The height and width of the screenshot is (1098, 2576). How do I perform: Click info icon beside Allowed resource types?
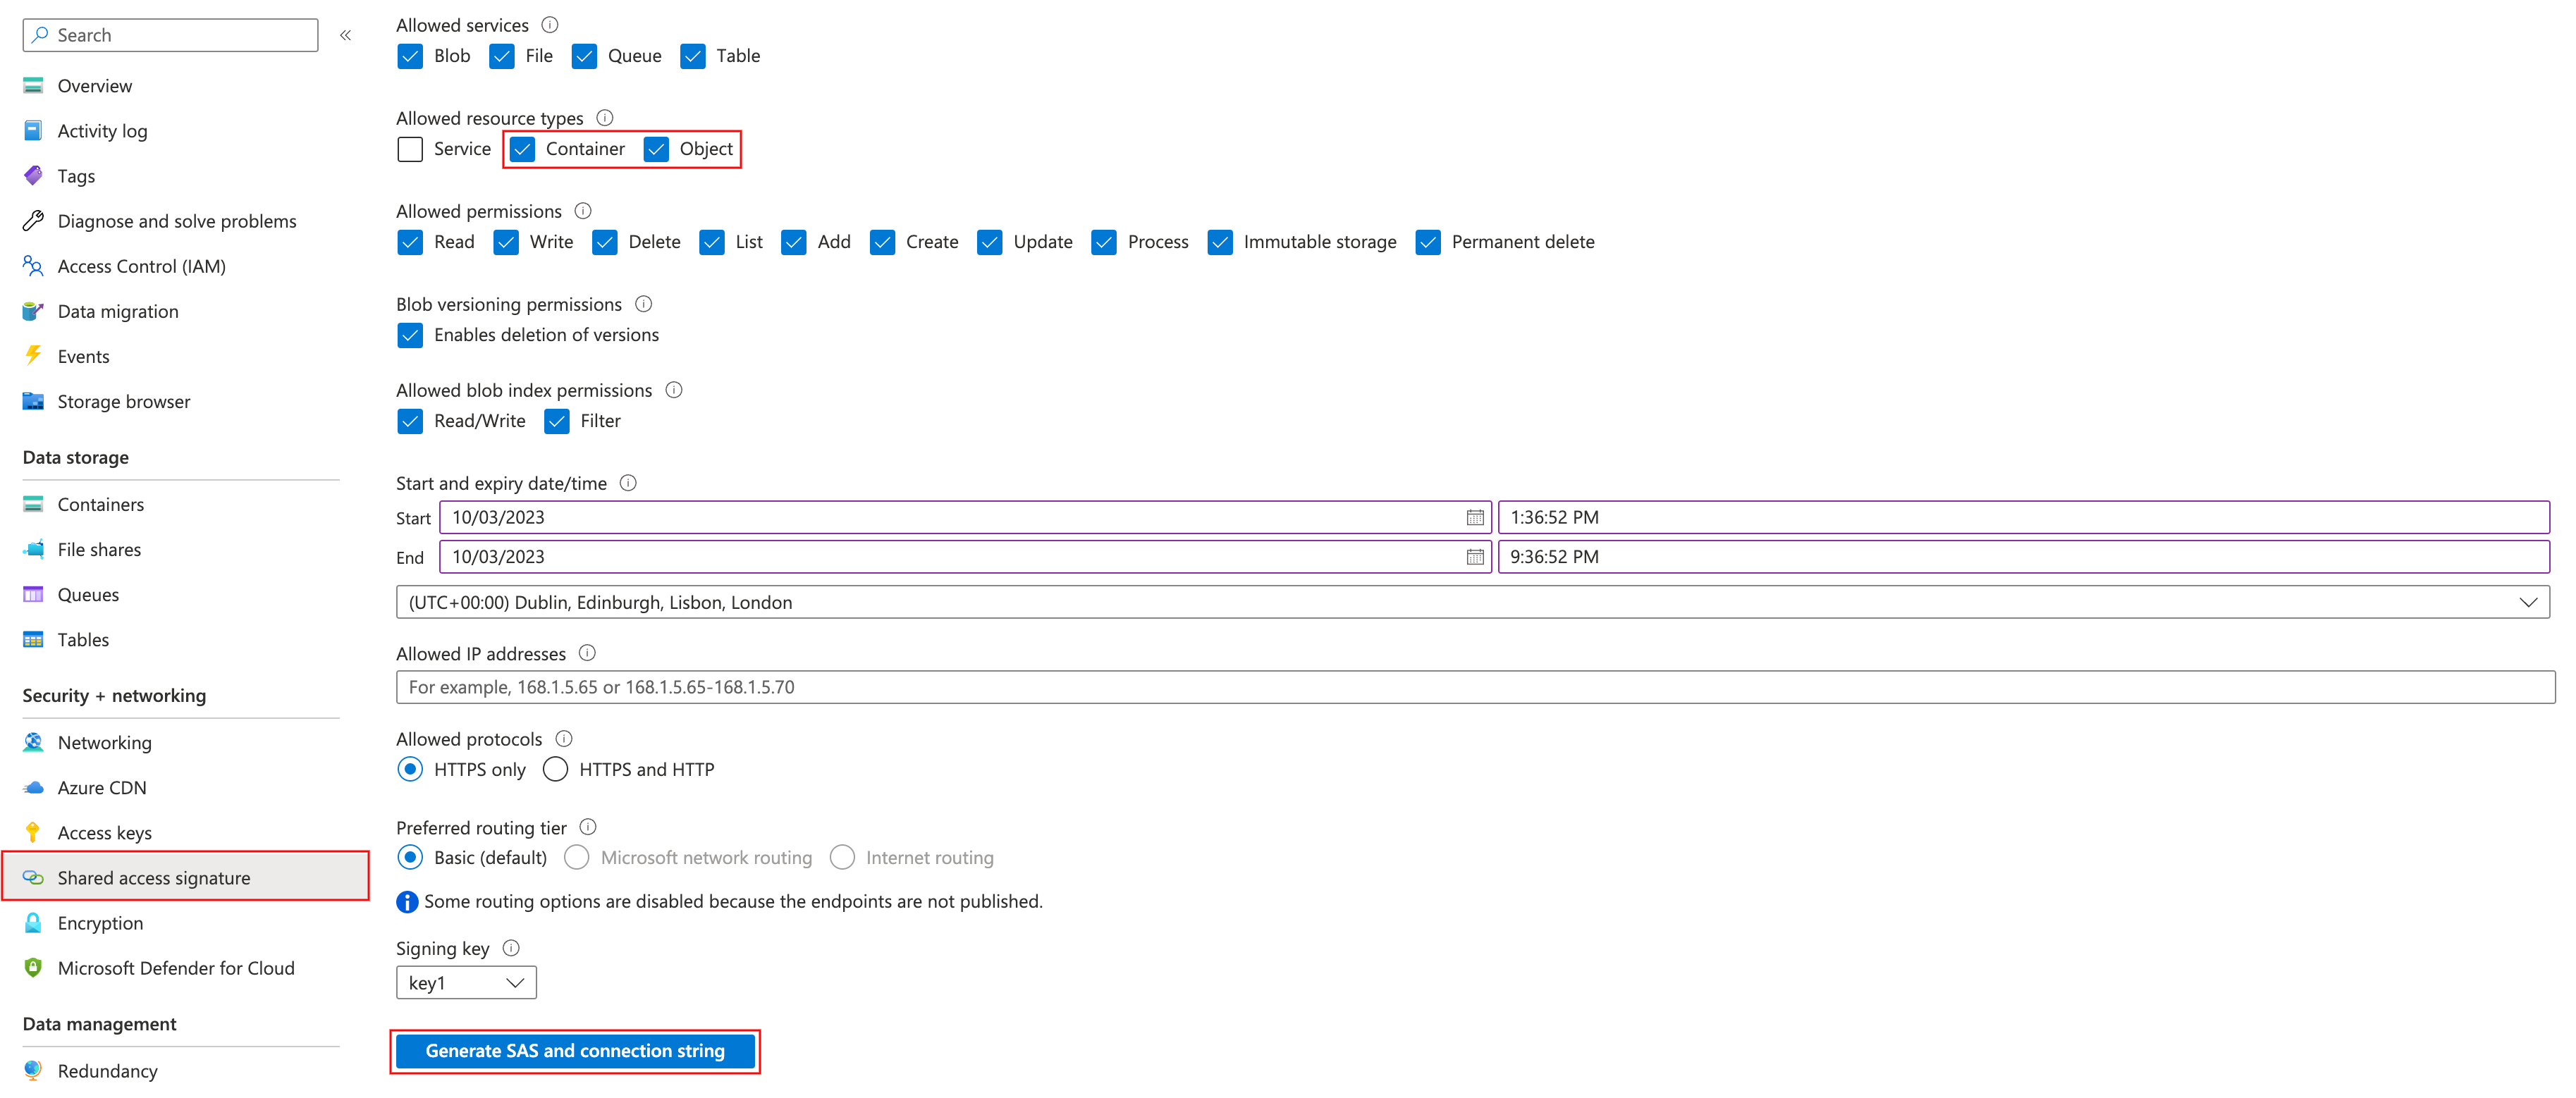point(605,117)
